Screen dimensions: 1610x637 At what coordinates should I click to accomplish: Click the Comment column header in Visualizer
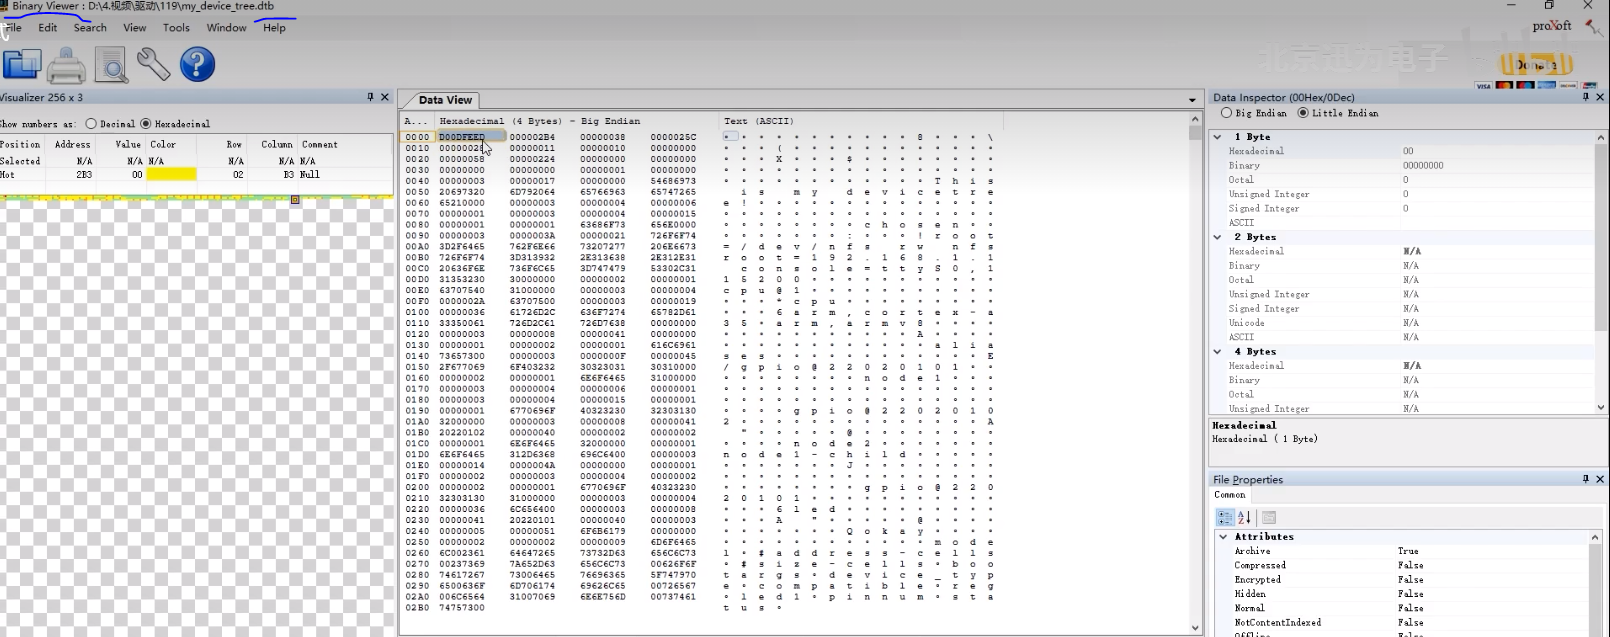(320, 144)
